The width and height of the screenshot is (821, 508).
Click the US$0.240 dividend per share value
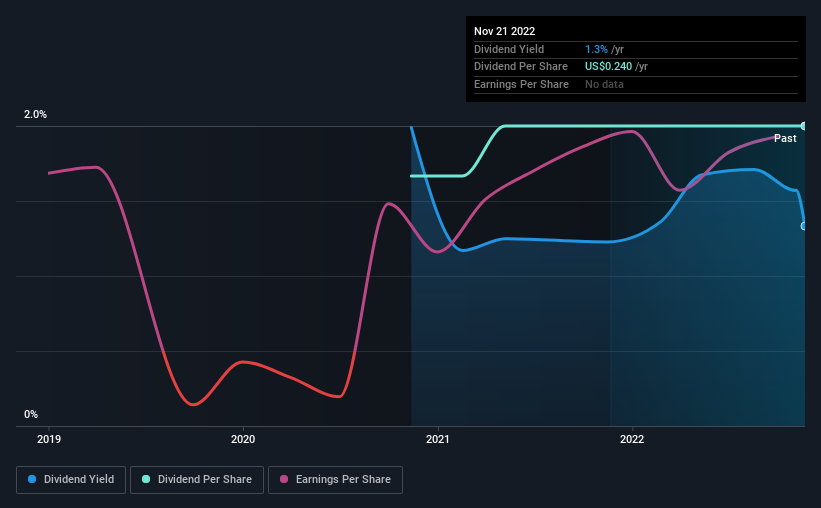click(x=608, y=67)
